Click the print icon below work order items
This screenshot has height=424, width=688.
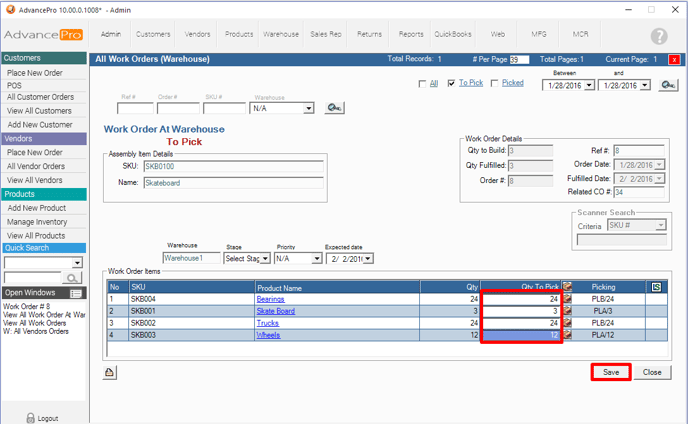(x=110, y=372)
